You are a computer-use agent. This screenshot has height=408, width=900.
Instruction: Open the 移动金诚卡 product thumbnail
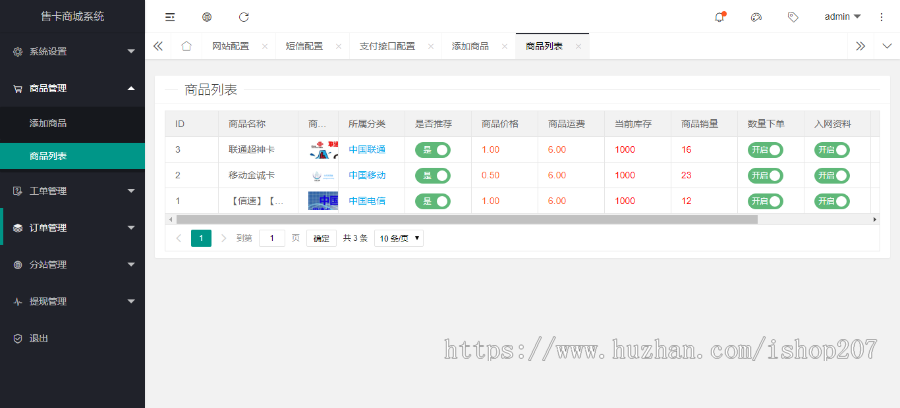point(323,175)
